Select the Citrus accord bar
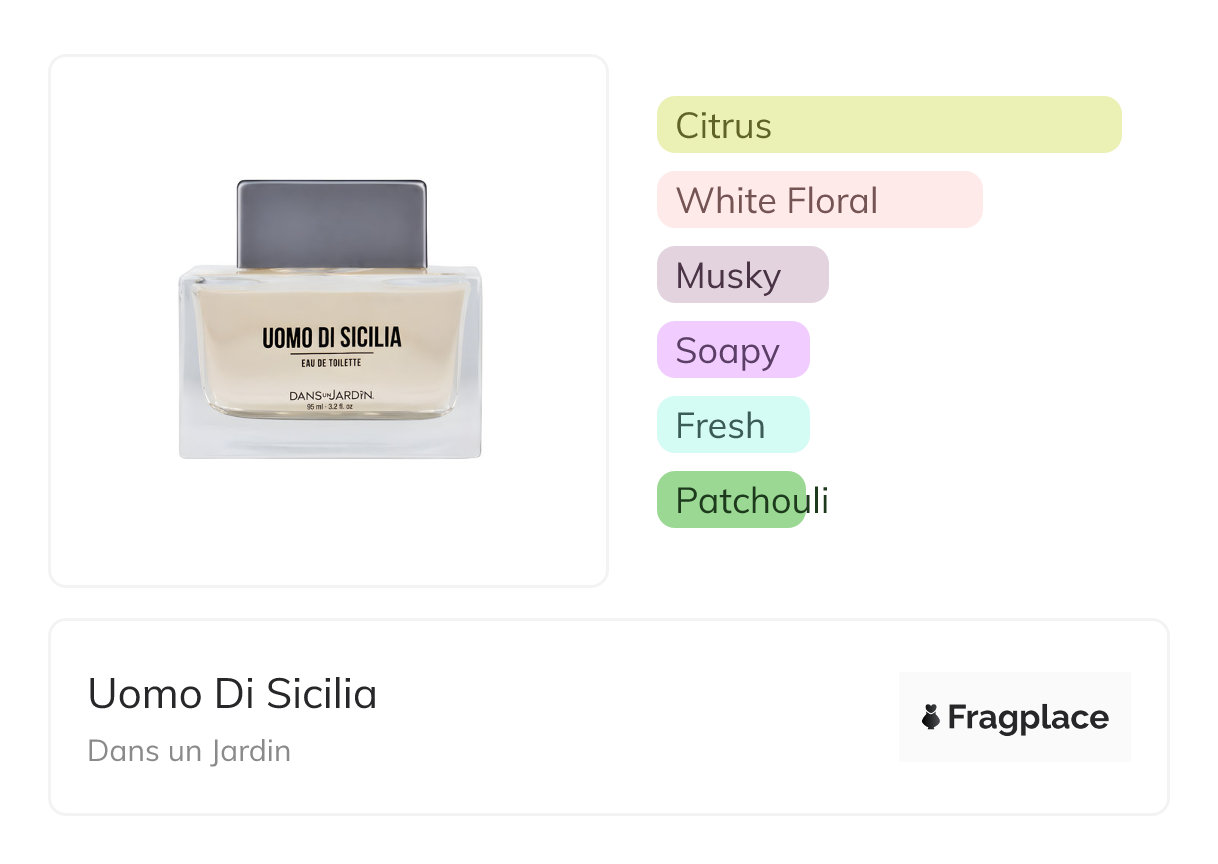The height and width of the screenshot is (864, 1218). click(x=889, y=125)
